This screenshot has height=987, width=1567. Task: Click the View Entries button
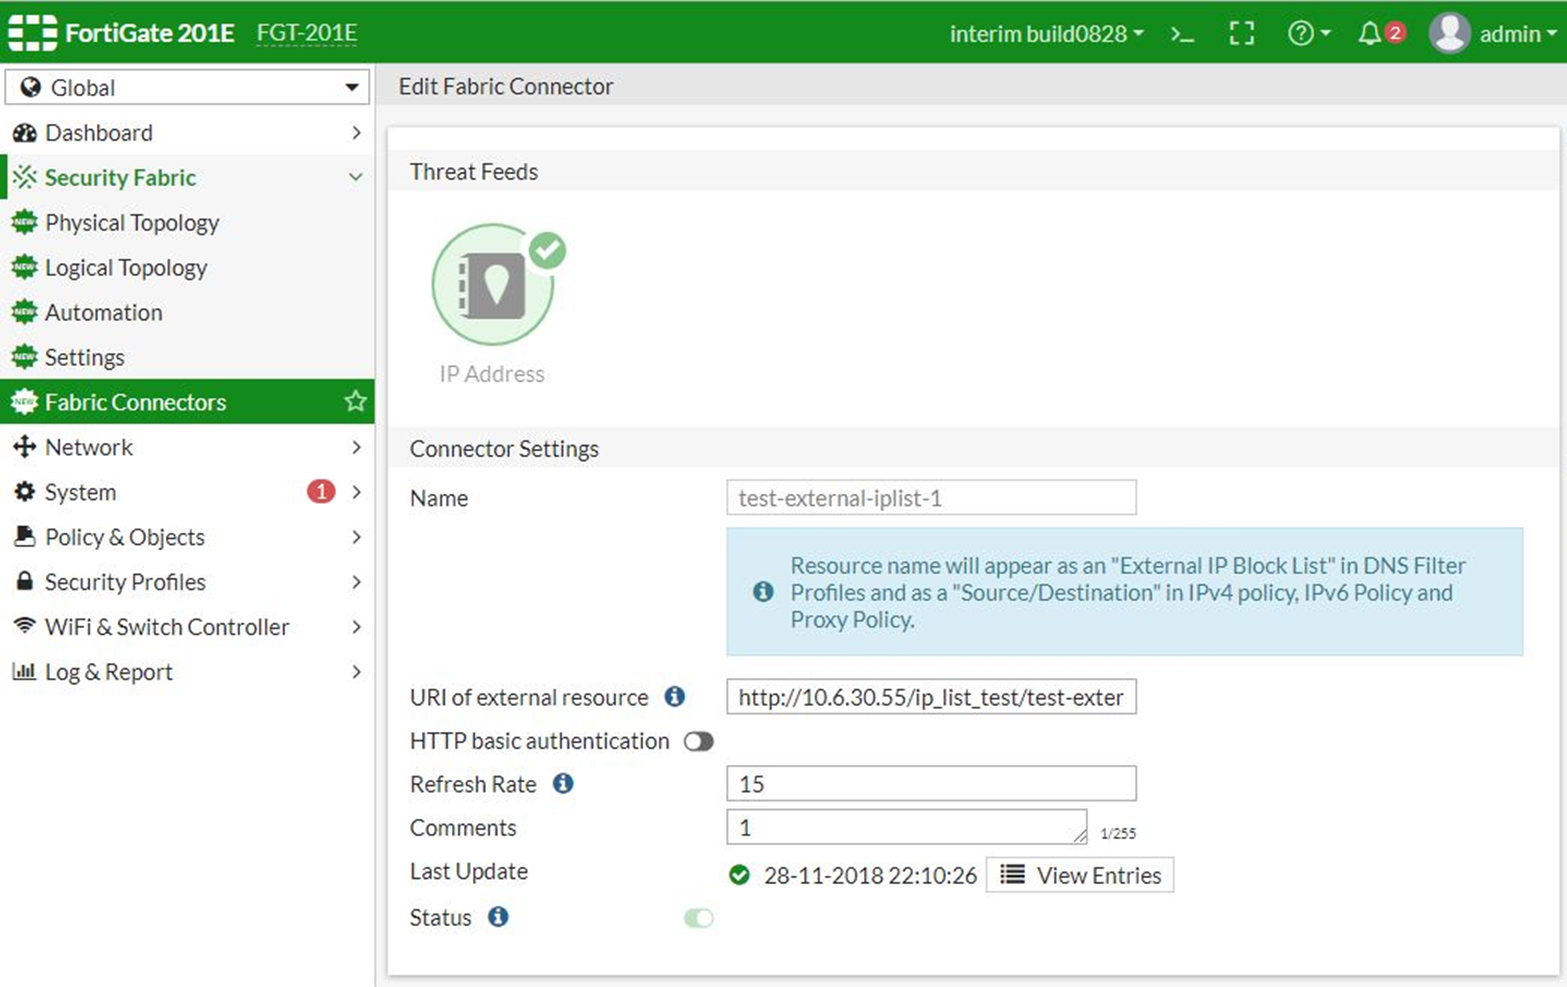coord(1079,875)
